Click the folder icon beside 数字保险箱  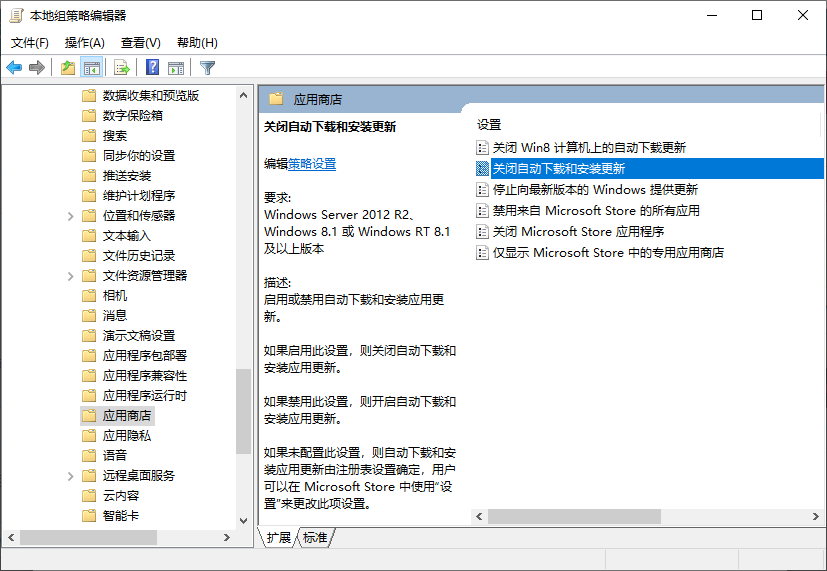[89, 115]
